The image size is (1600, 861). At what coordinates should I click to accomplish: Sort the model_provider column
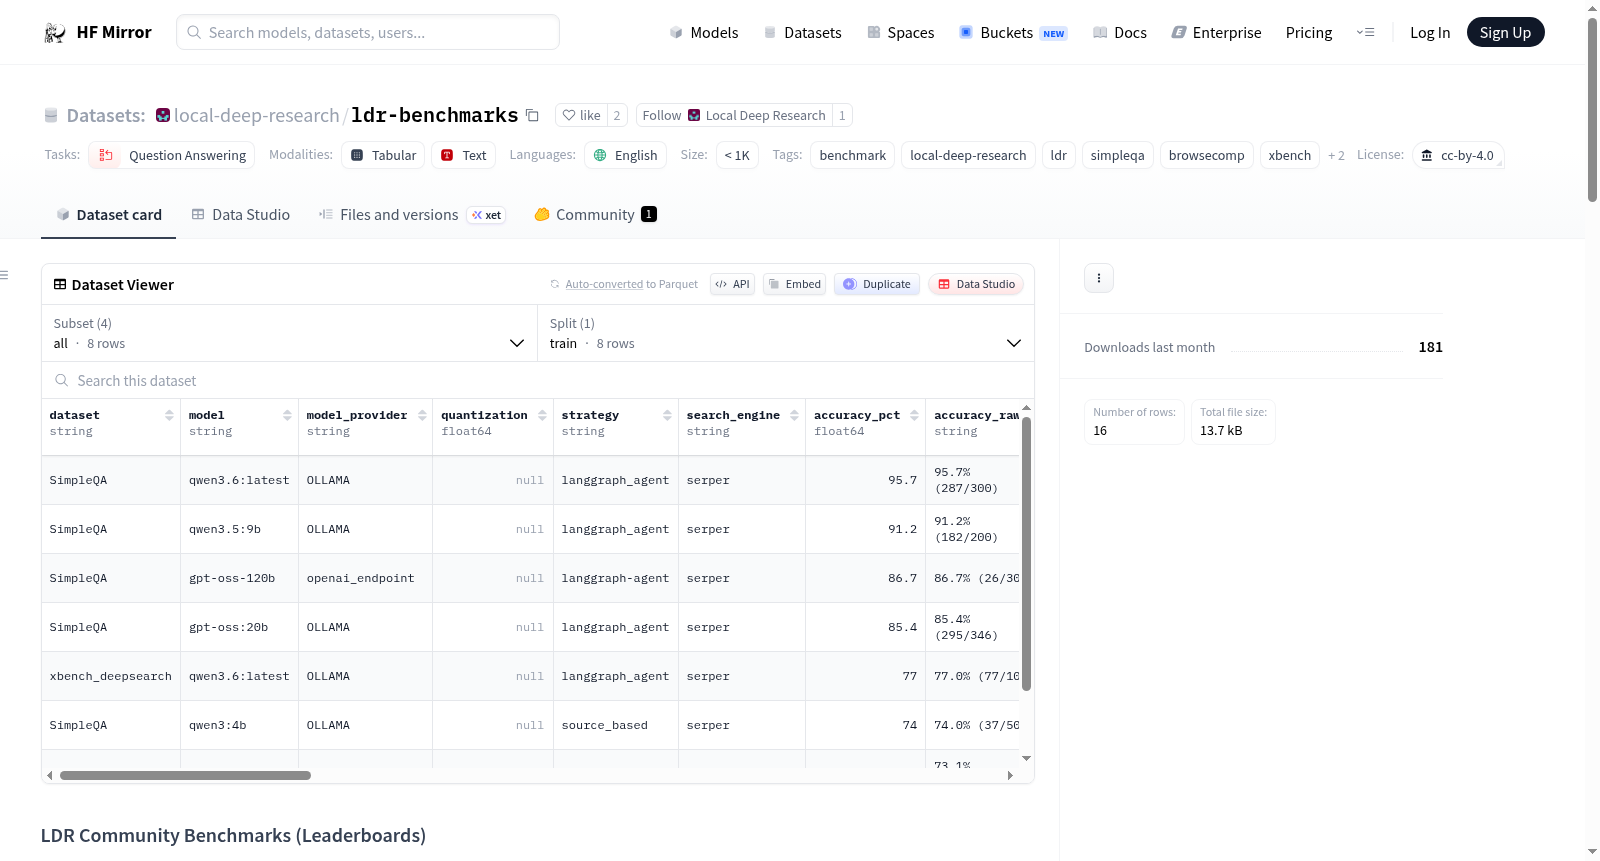pyautogui.click(x=422, y=415)
